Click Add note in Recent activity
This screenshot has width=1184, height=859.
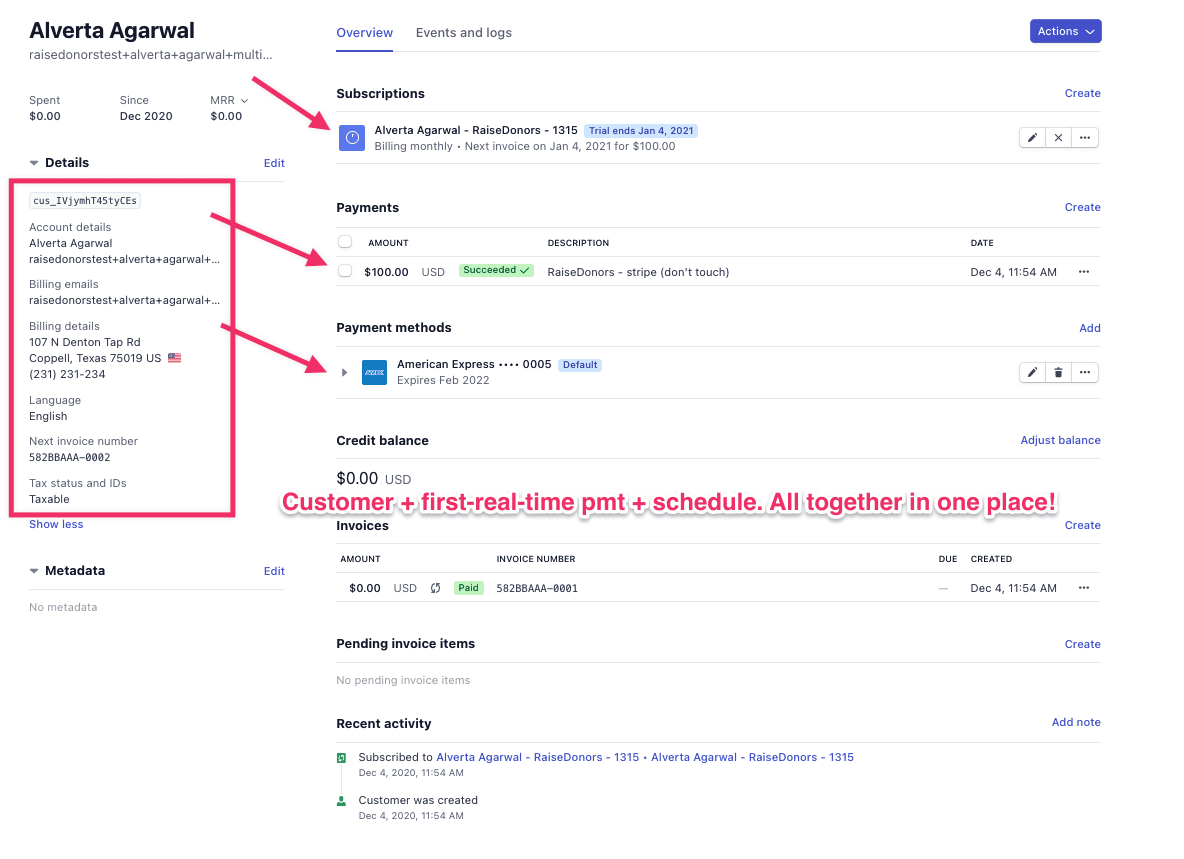point(1076,722)
